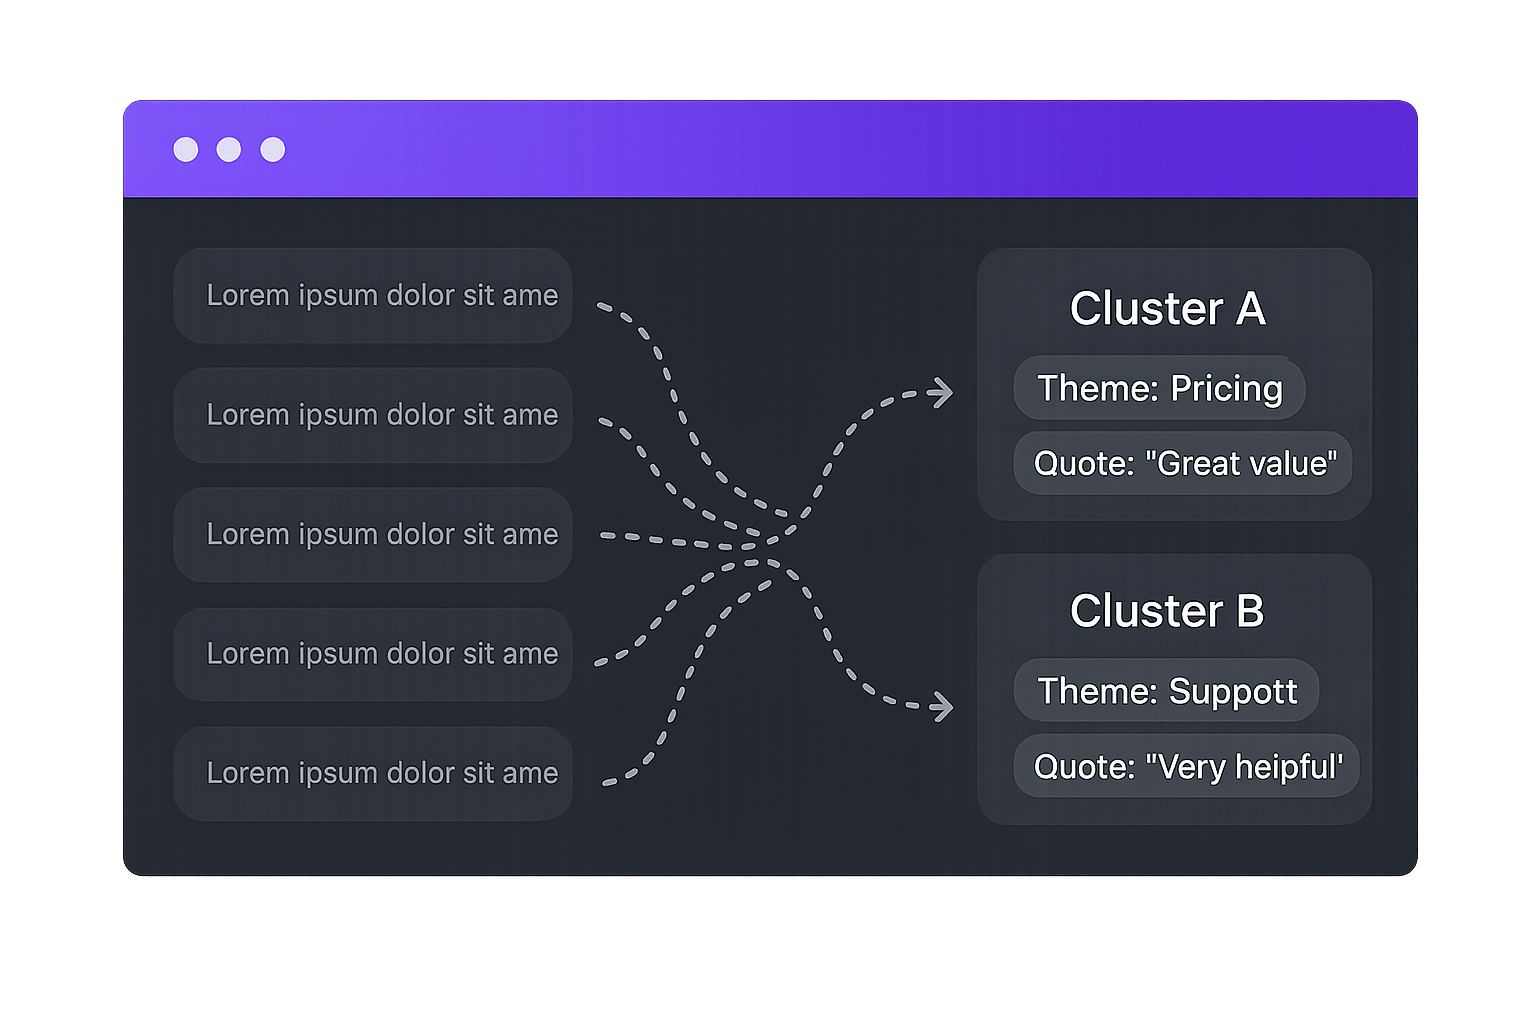This screenshot has width=1536, height=1024.
Task: Choose the "Theme: Pricing" chip
Action: 1159,388
